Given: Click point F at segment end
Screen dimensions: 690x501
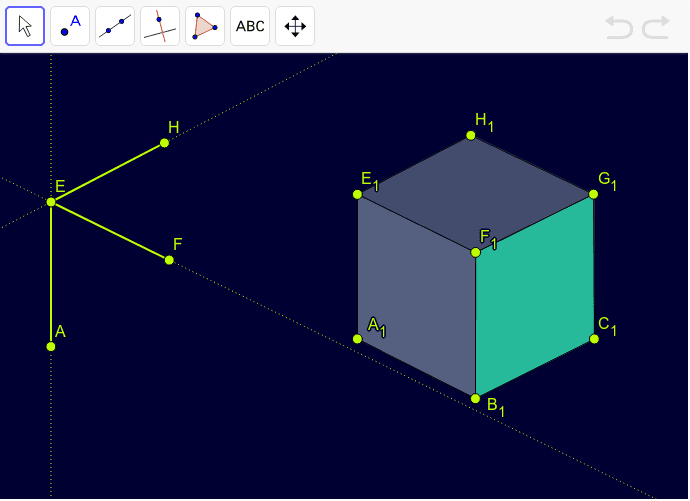Looking at the screenshot, I should point(169,260).
